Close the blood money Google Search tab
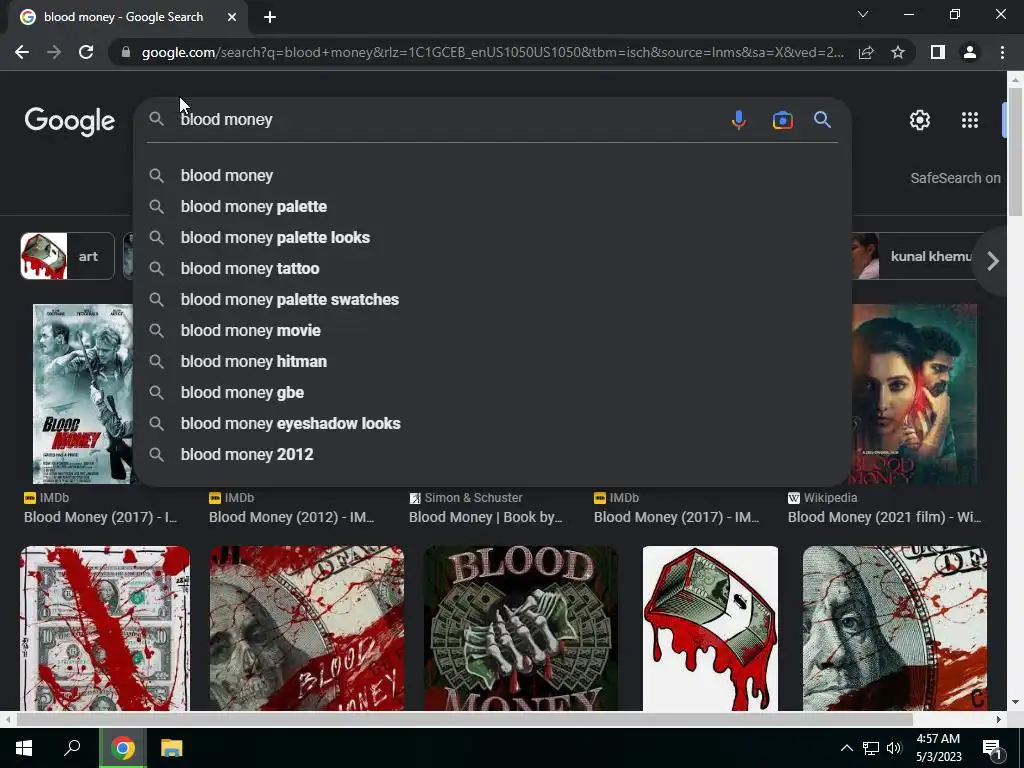 pyautogui.click(x=232, y=18)
